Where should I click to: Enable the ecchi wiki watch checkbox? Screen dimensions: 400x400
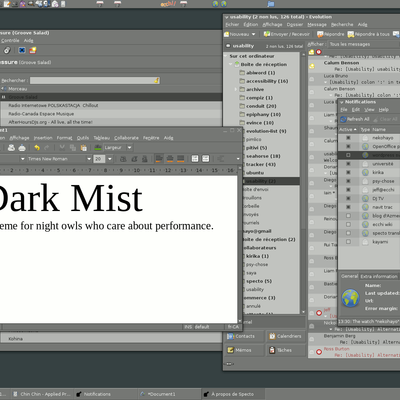(348, 224)
